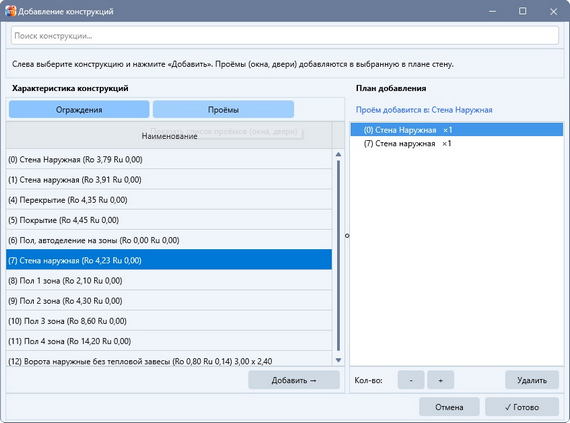Click the Отмена button

pyautogui.click(x=449, y=407)
